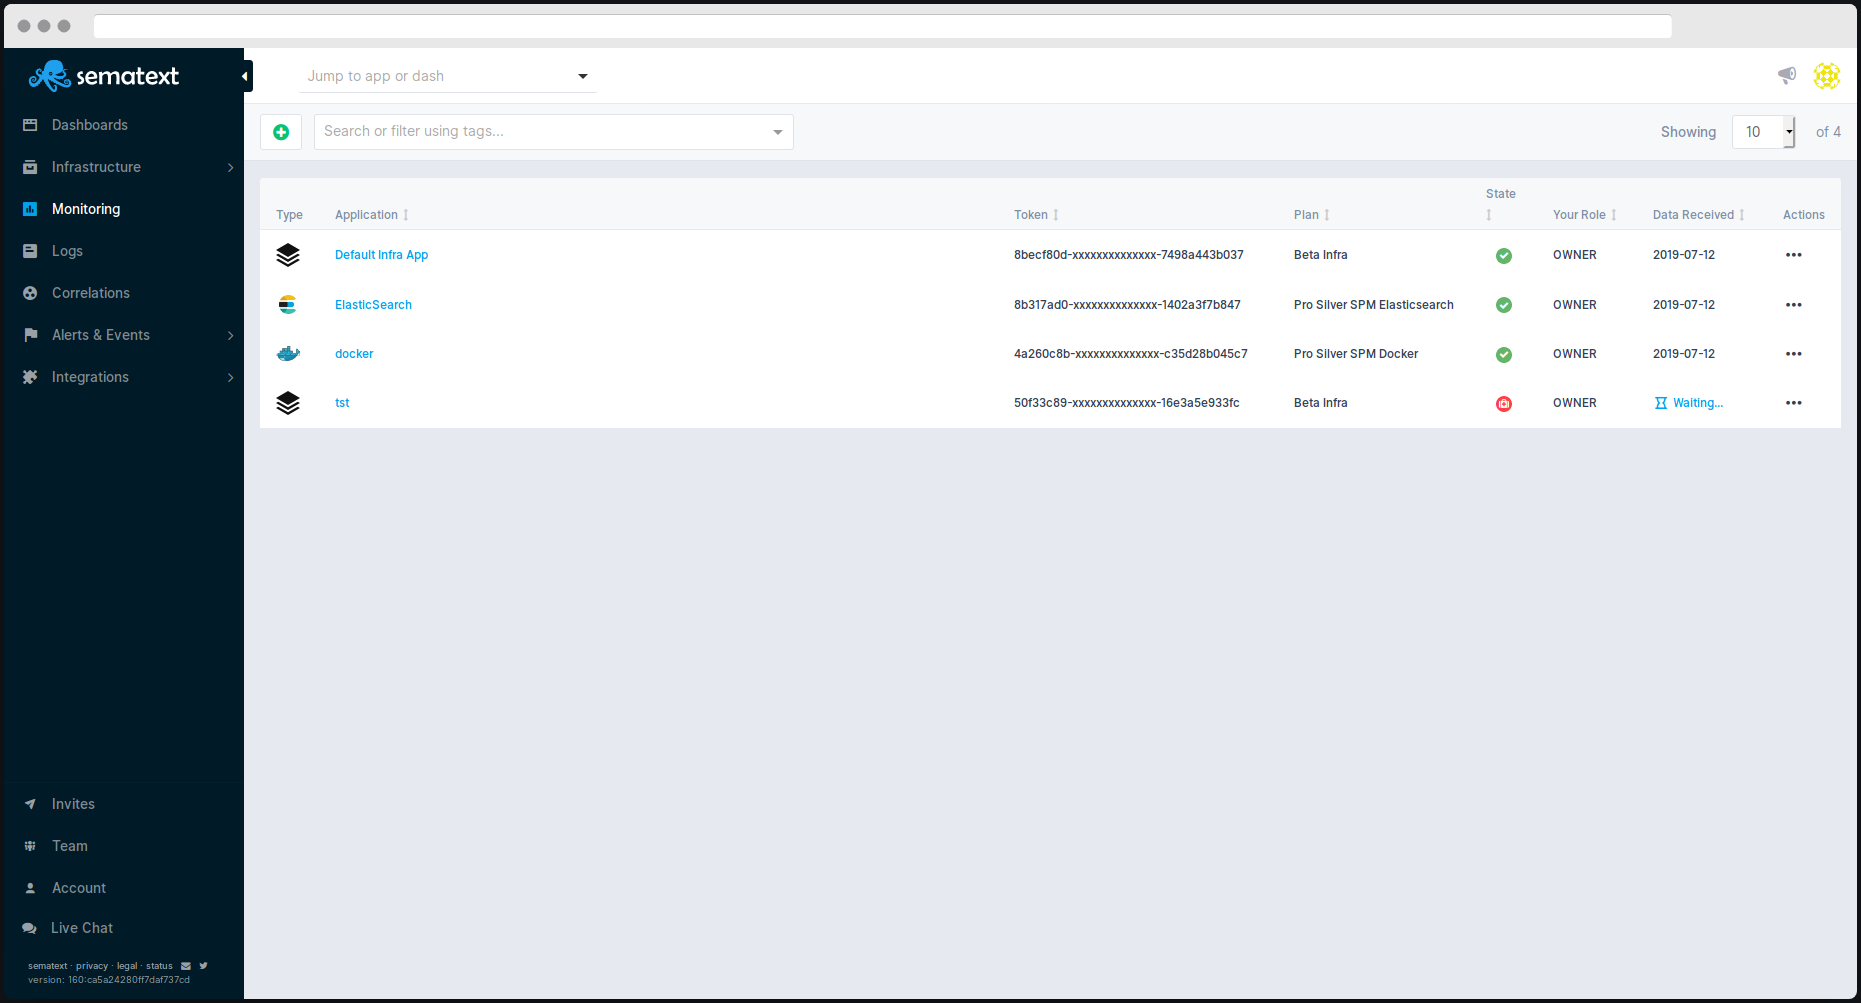
Task: Click the footer email envelope icon
Action: pos(186,966)
